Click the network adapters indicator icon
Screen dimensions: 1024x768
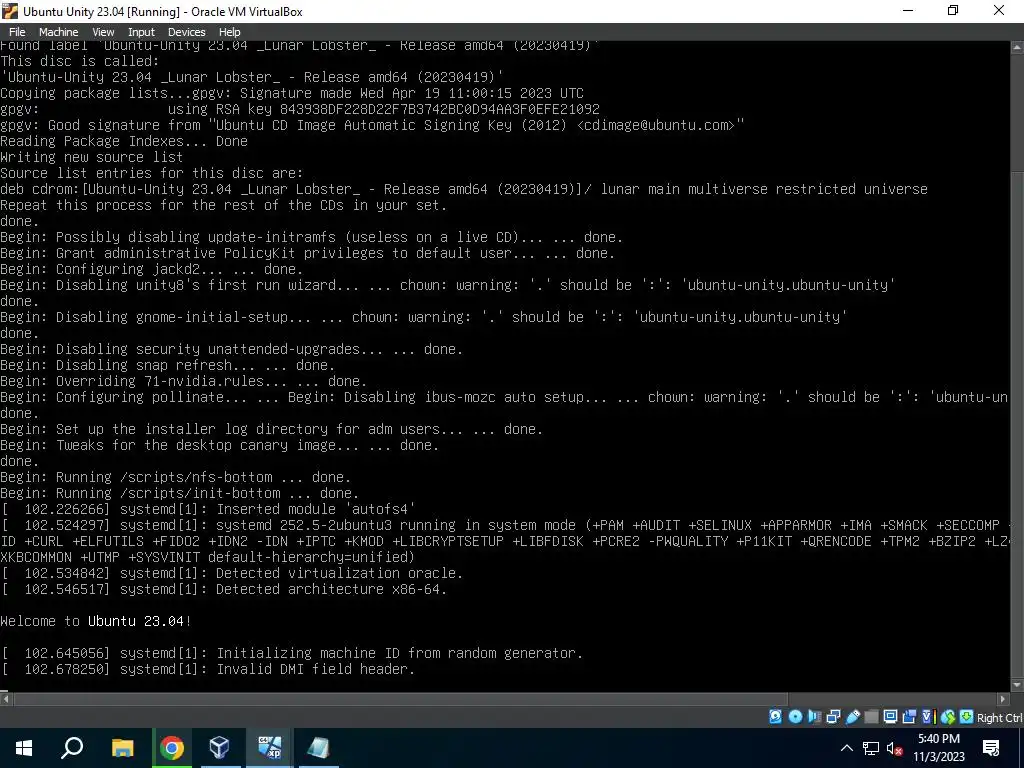coord(833,717)
